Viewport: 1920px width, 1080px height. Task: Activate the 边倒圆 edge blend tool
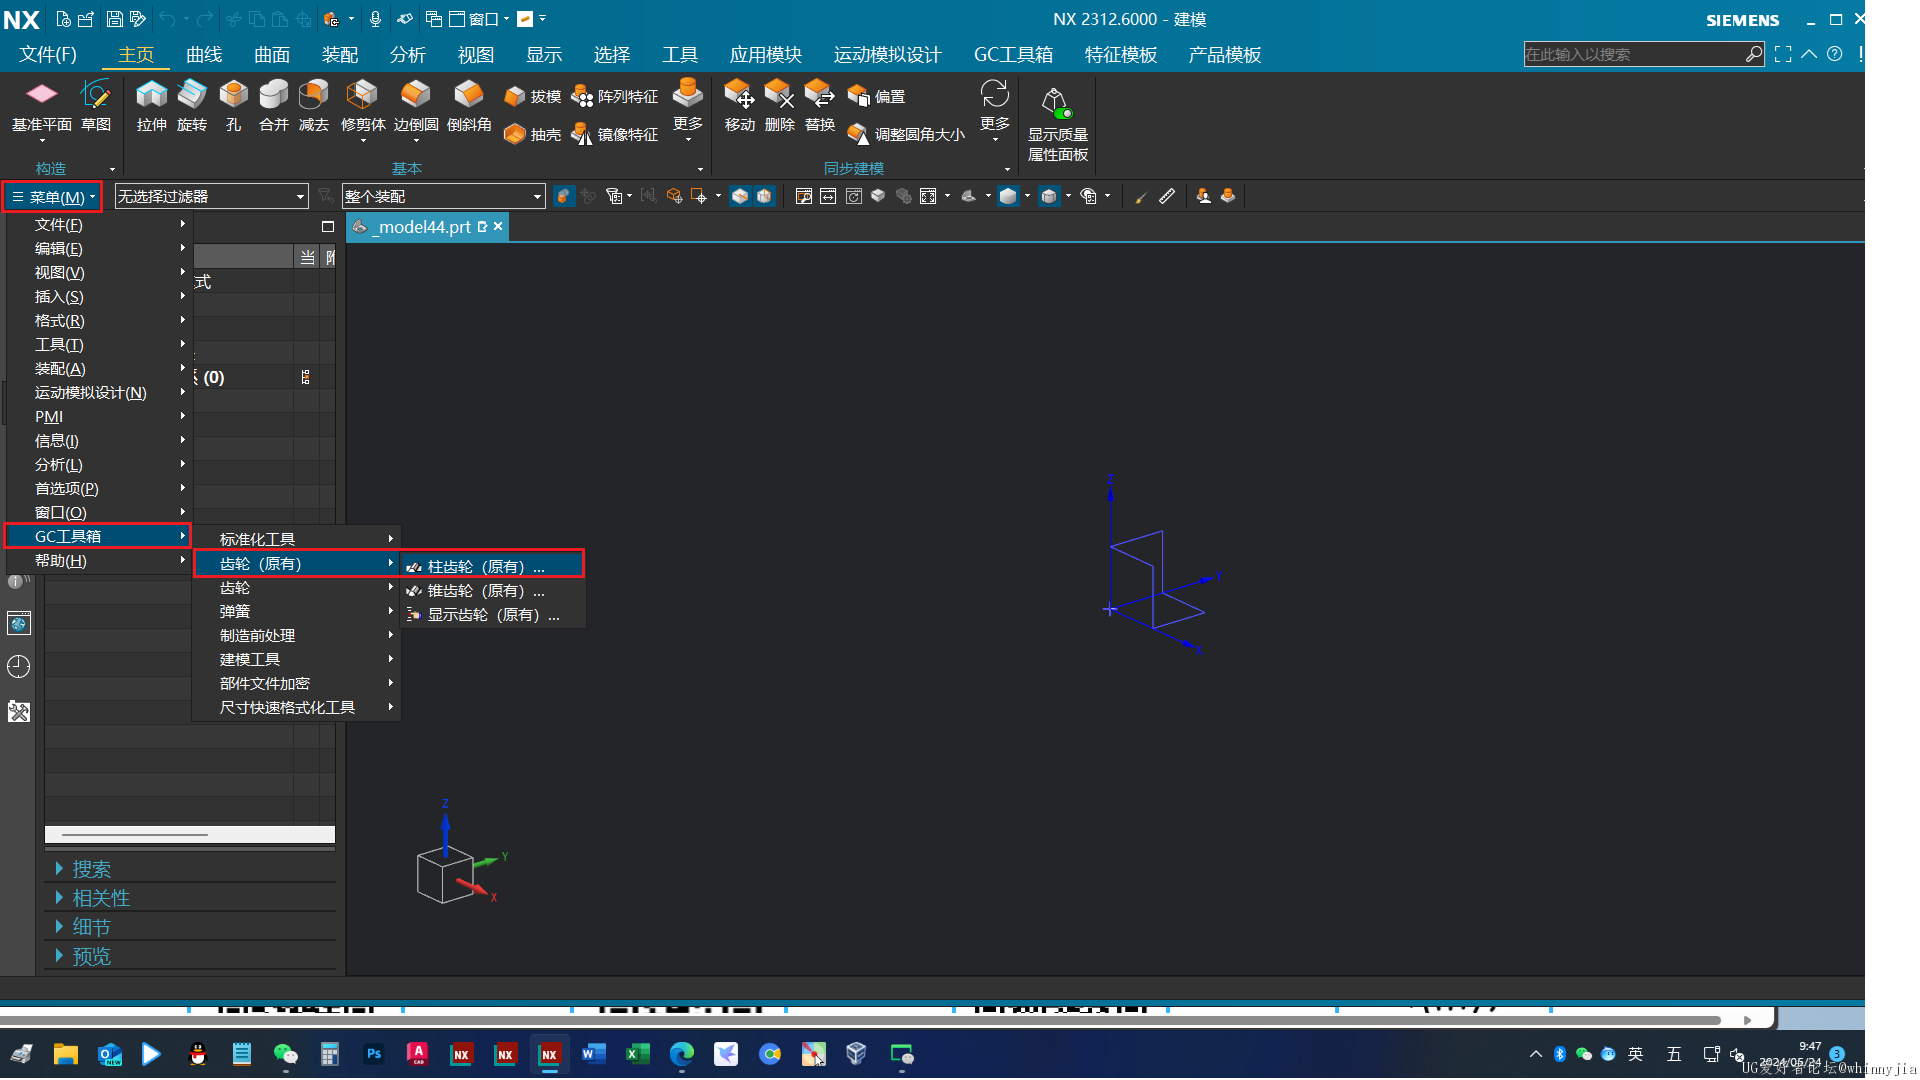click(x=416, y=105)
